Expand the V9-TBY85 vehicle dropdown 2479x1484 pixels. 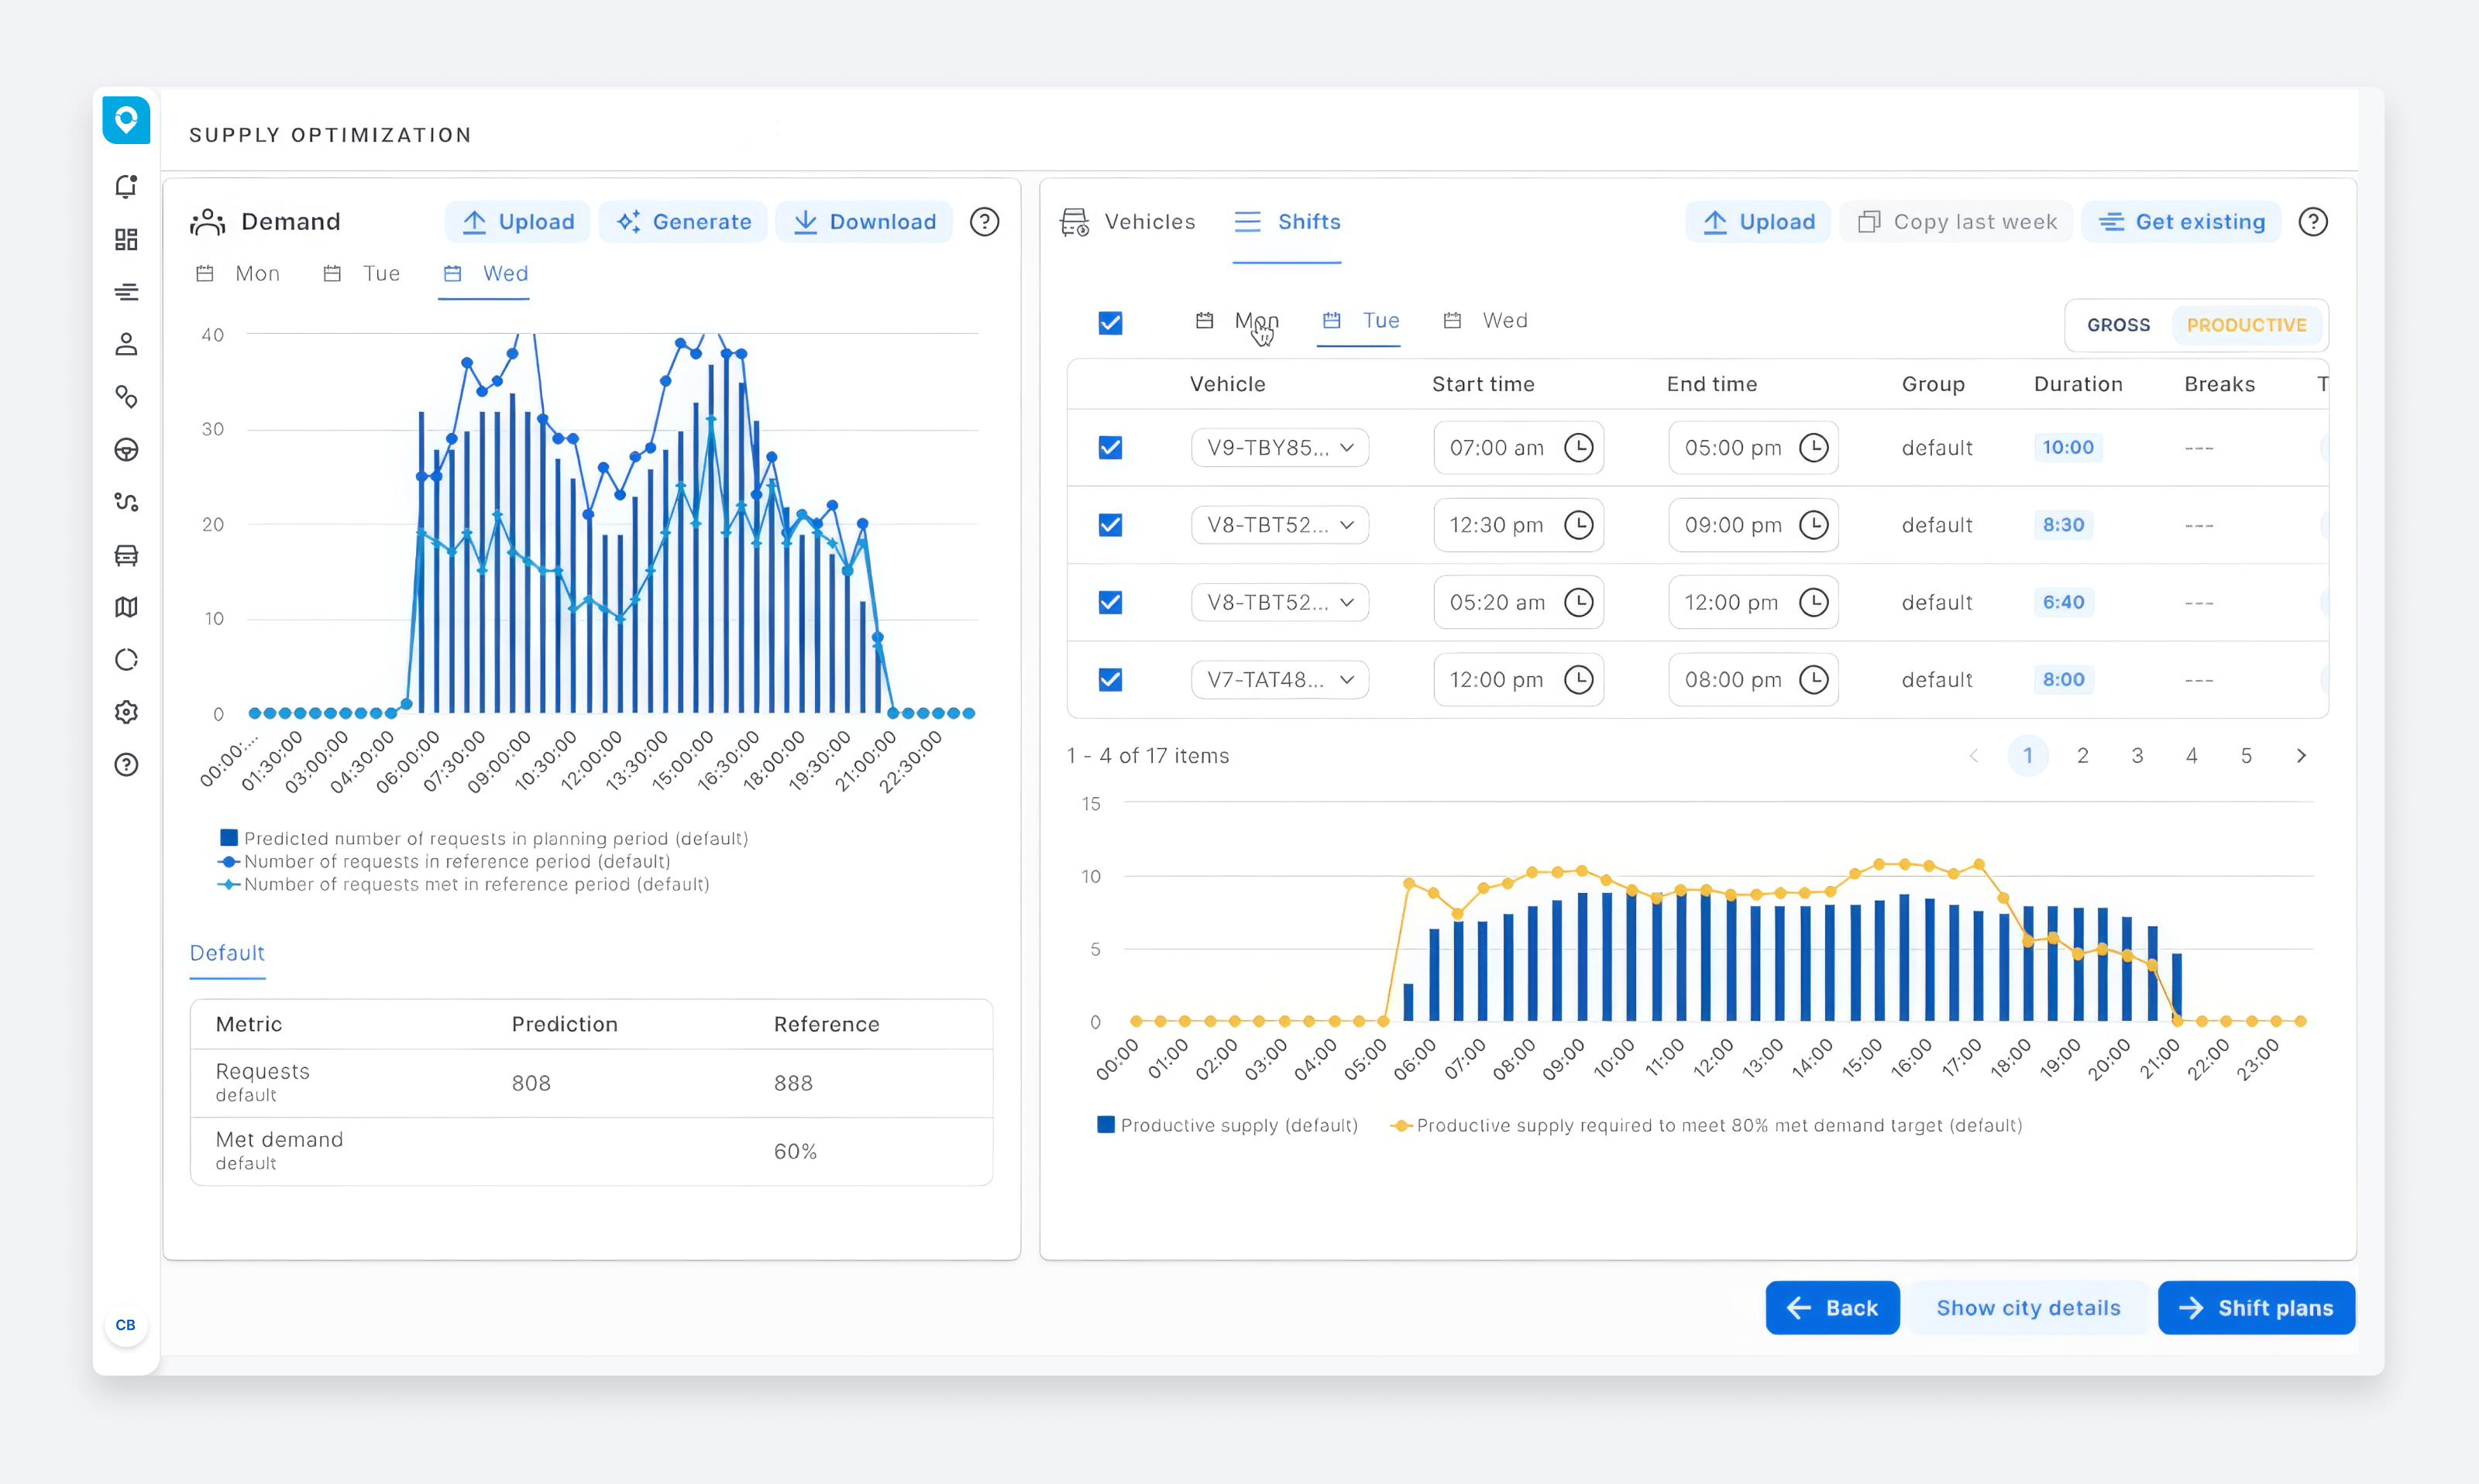coord(1279,448)
